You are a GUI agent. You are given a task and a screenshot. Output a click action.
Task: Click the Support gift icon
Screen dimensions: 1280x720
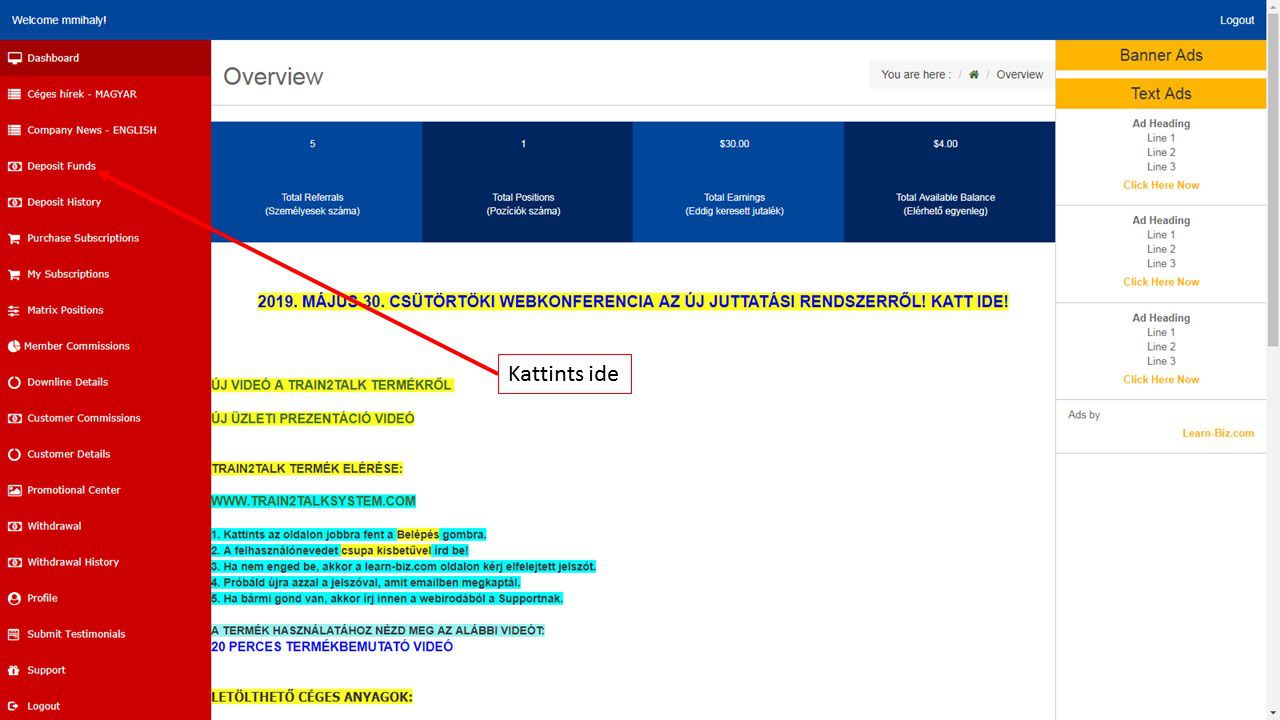point(14,670)
